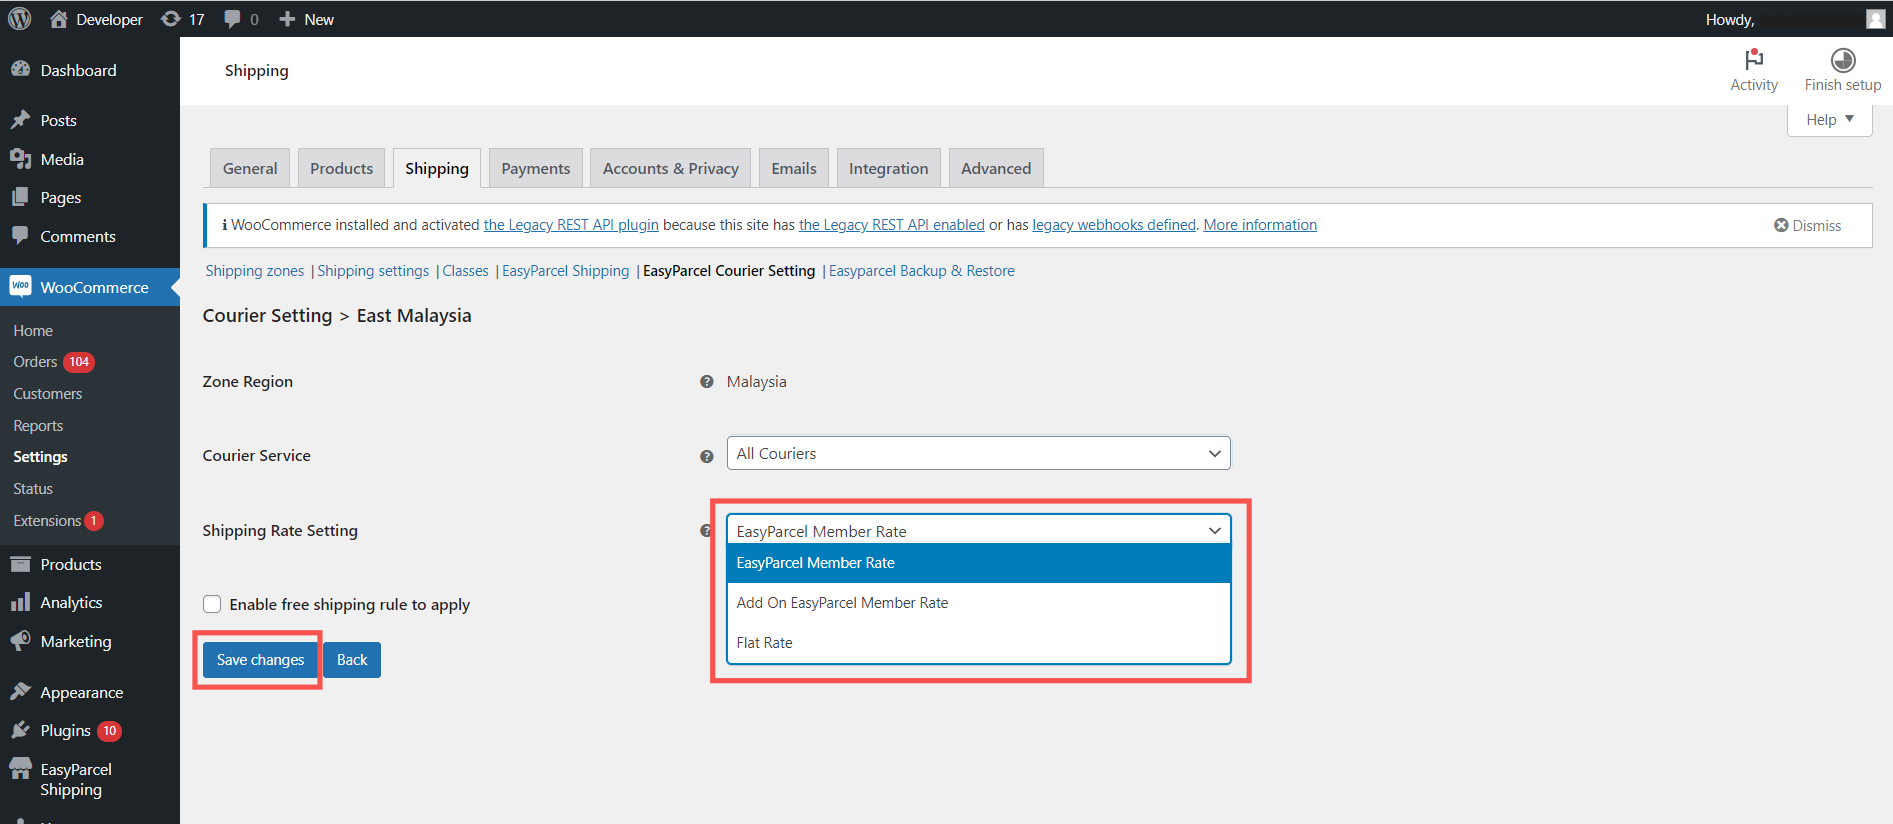Click the Comments icon in sidebar
This screenshot has height=824, width=1893.
(20, 236)
